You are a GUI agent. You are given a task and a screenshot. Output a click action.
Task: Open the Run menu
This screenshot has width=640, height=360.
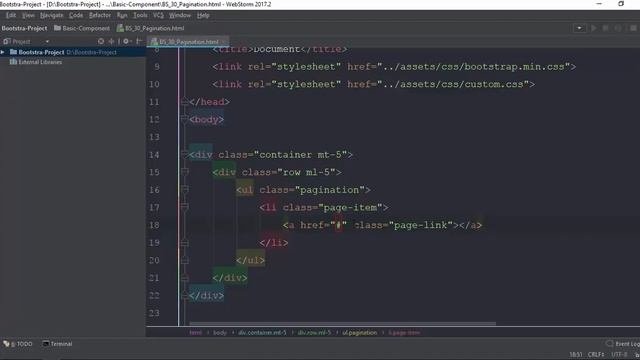pos(122,15)
